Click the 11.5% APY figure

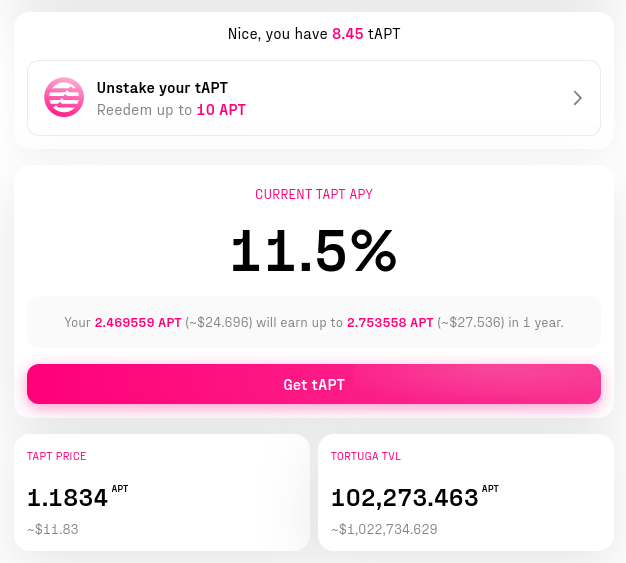click(x=314, y=251)
